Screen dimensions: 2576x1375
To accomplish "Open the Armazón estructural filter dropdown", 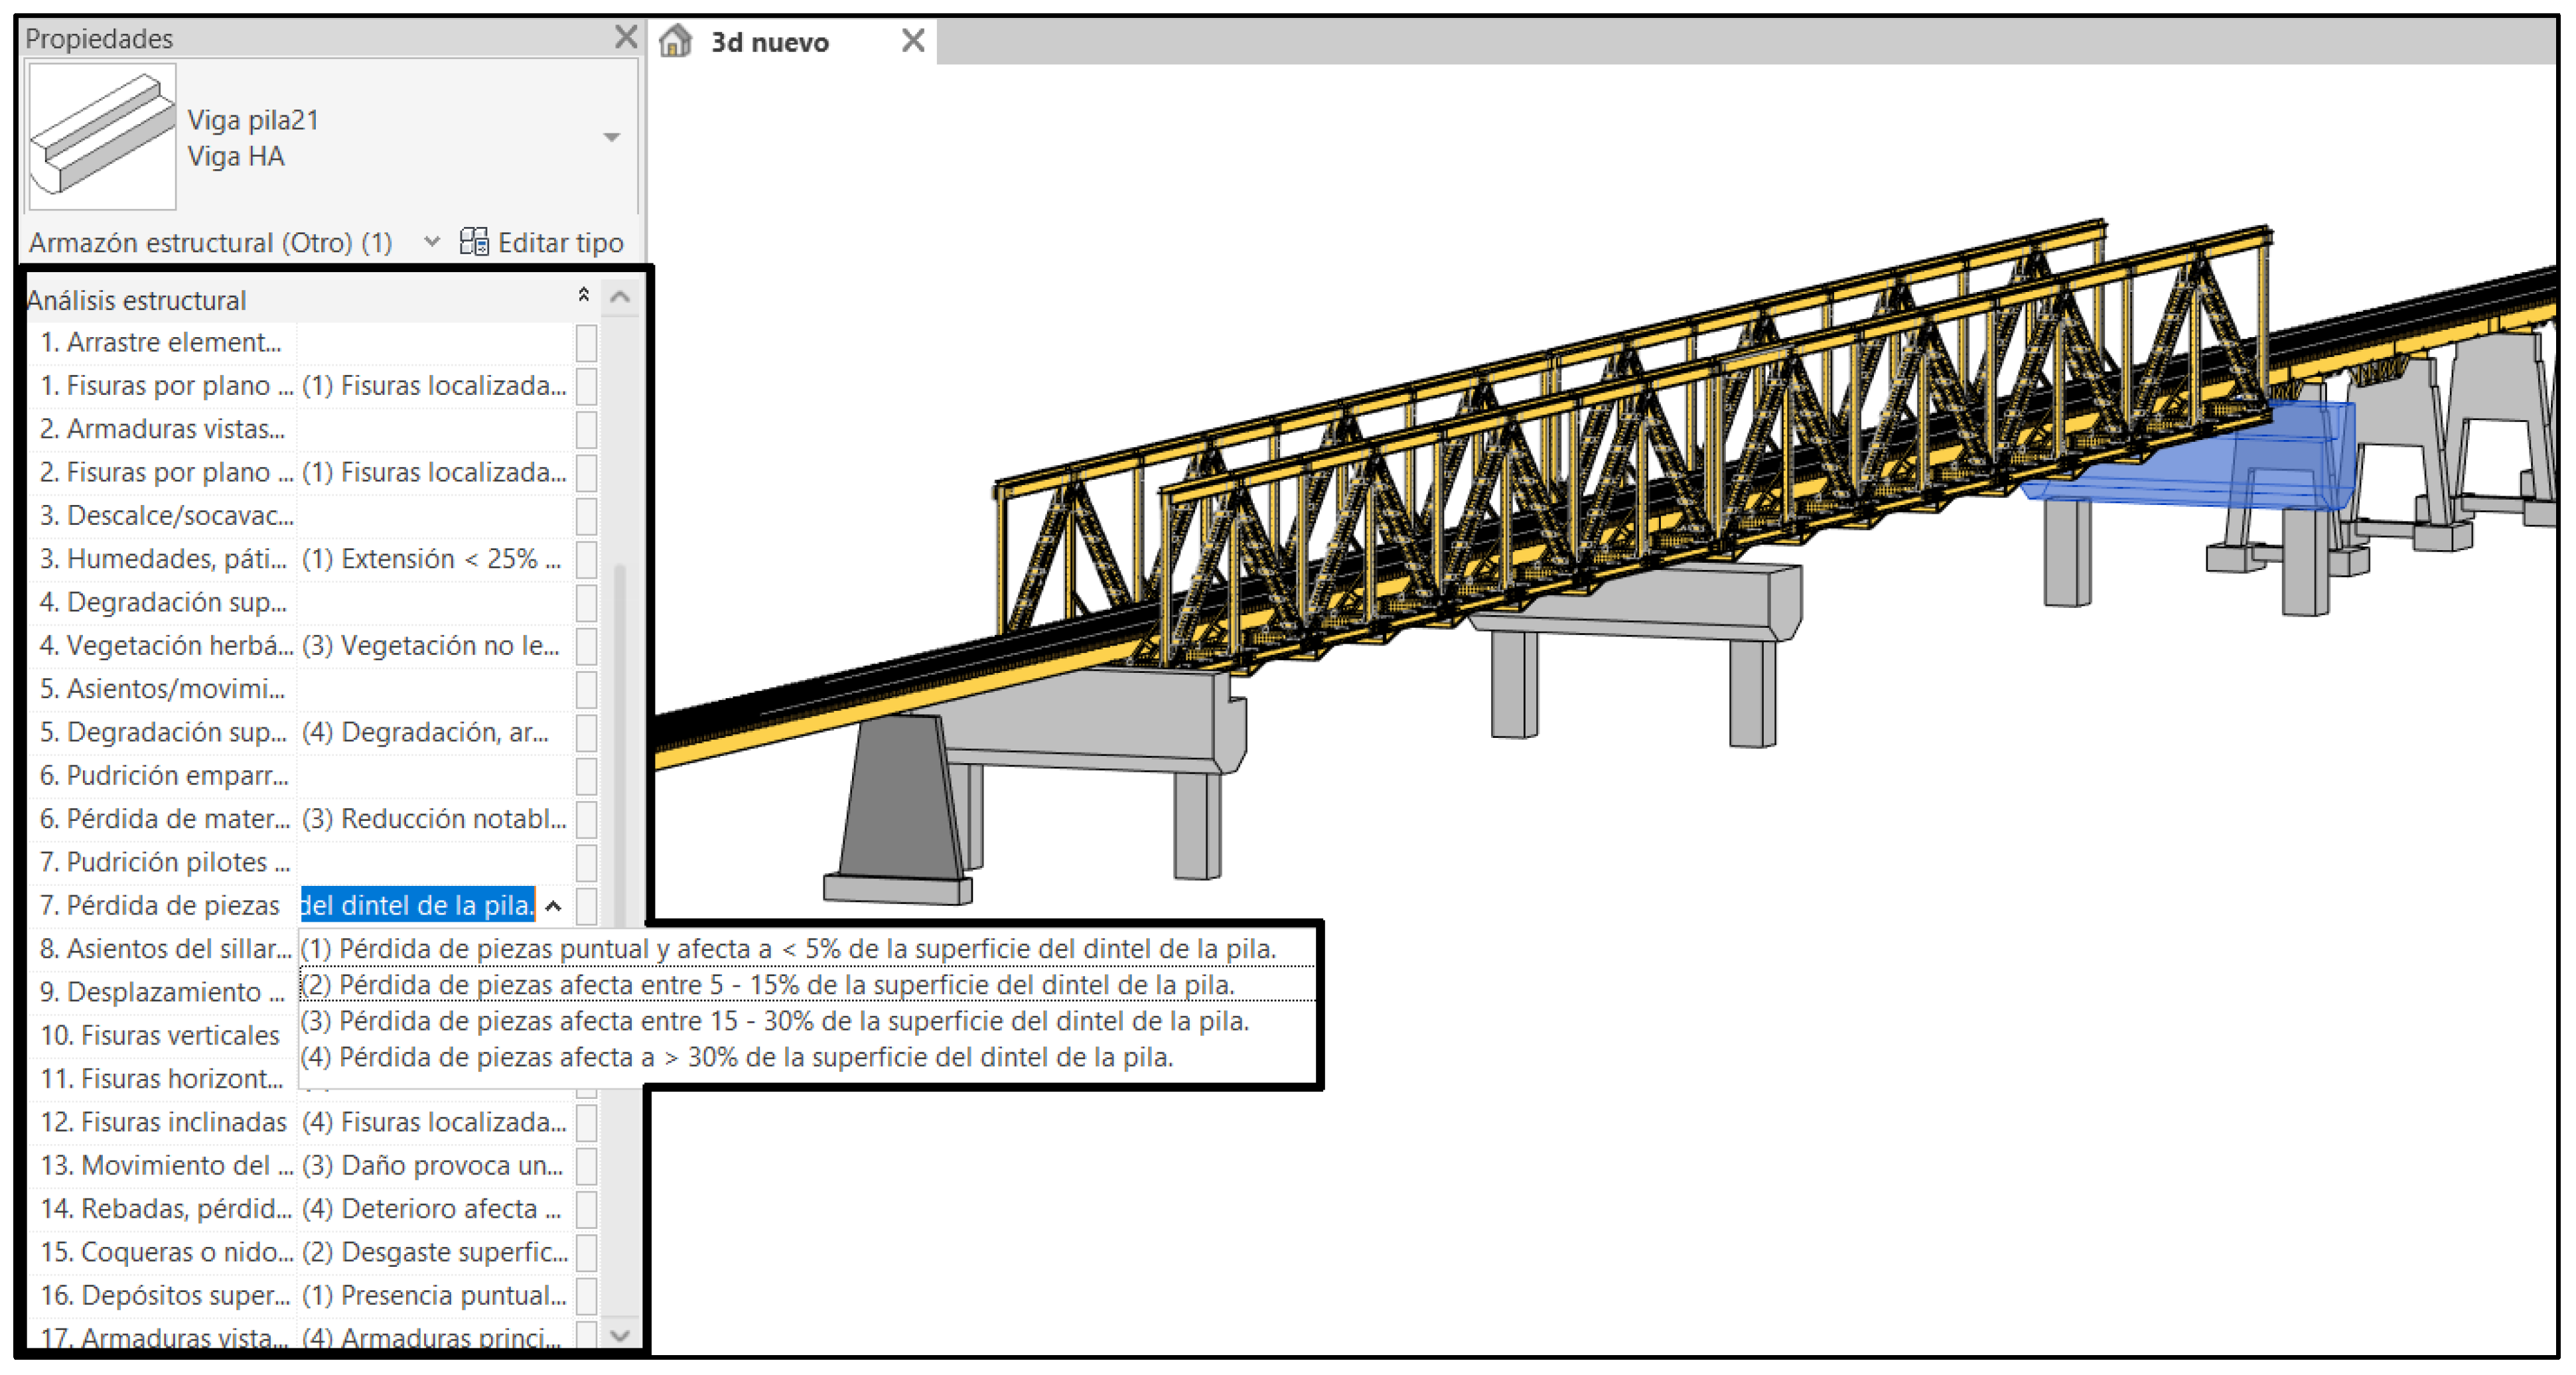I will click(x=431, y=242).
